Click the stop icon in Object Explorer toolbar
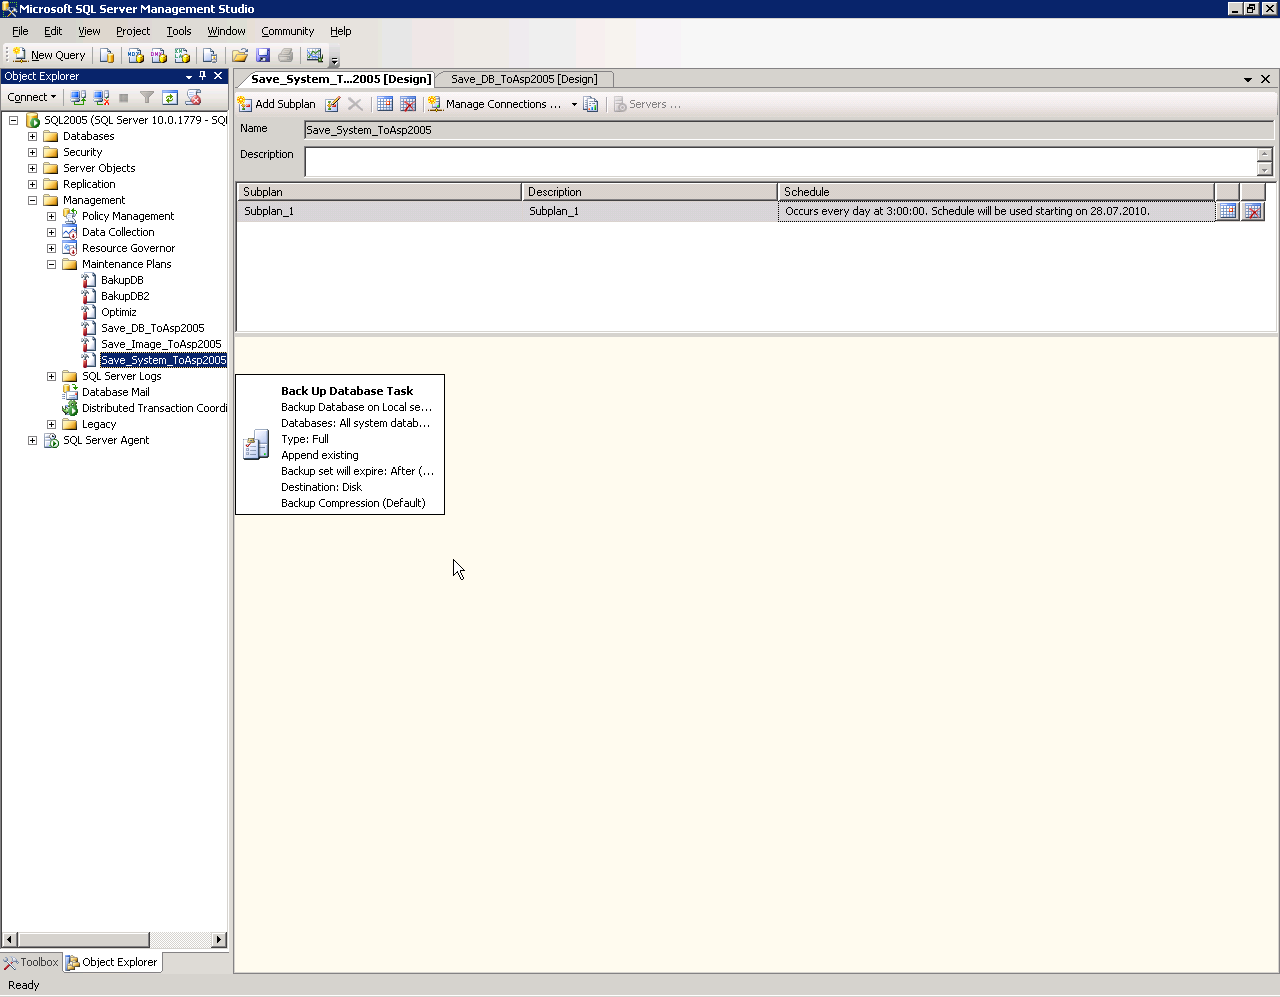The image size is (1280, 997). click(x=124, y=97)
